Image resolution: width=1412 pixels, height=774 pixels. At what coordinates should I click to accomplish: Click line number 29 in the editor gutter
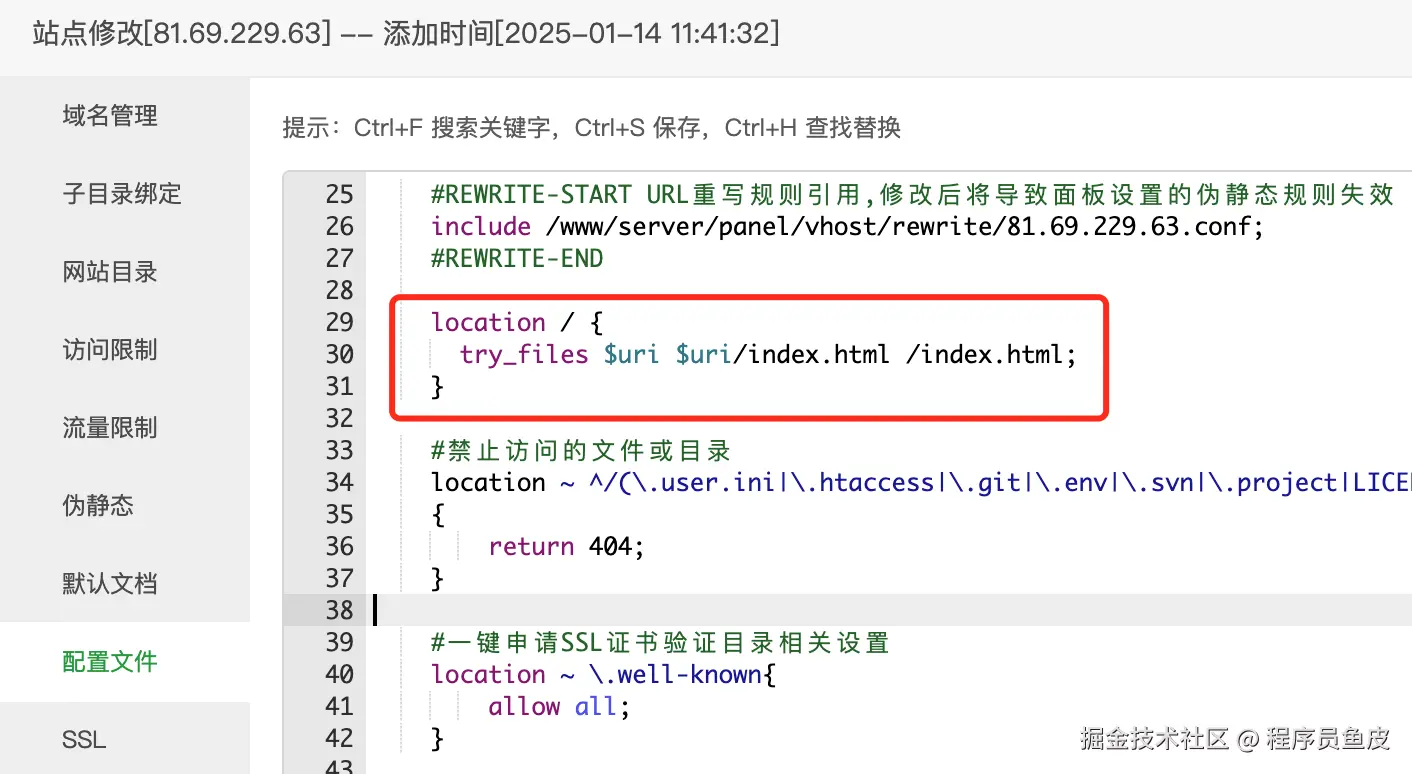click(339, 322)
